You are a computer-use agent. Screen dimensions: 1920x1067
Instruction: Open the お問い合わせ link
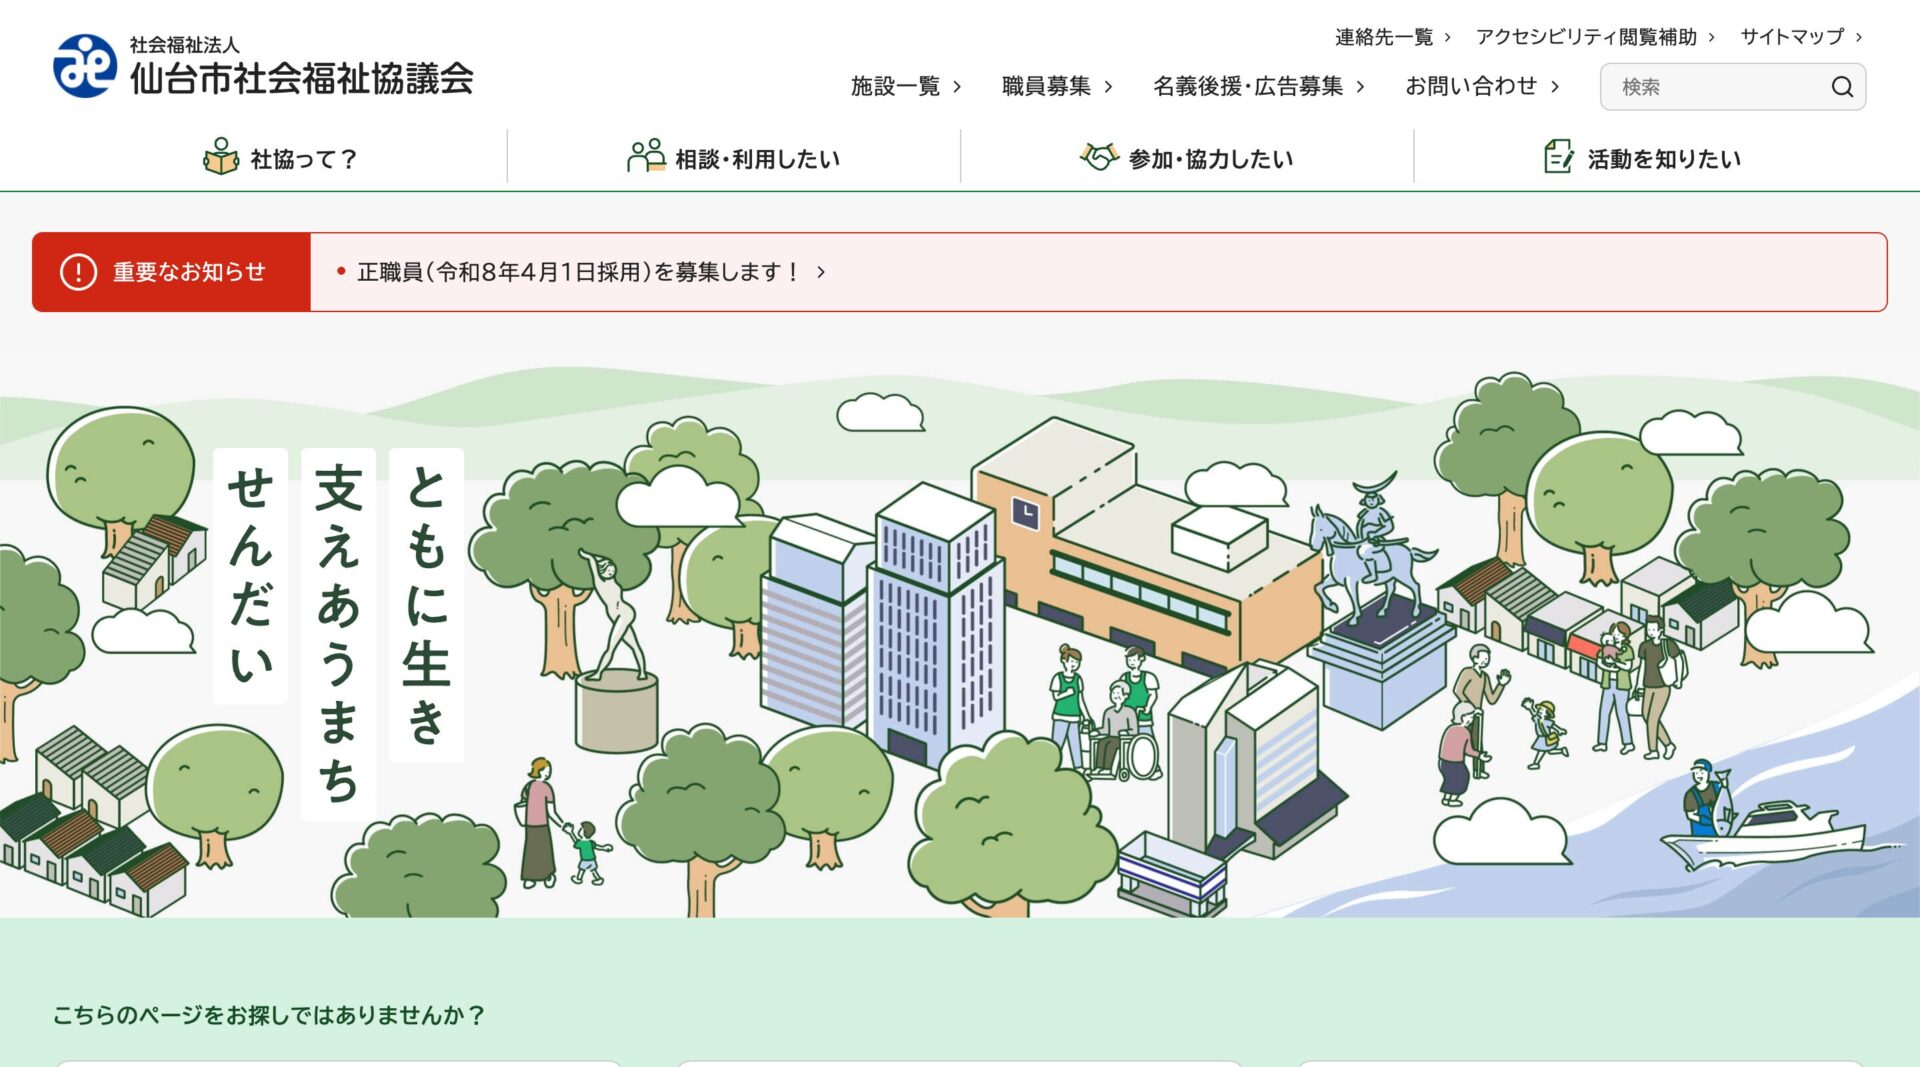pyautogui.click(x=1482, y=86)
